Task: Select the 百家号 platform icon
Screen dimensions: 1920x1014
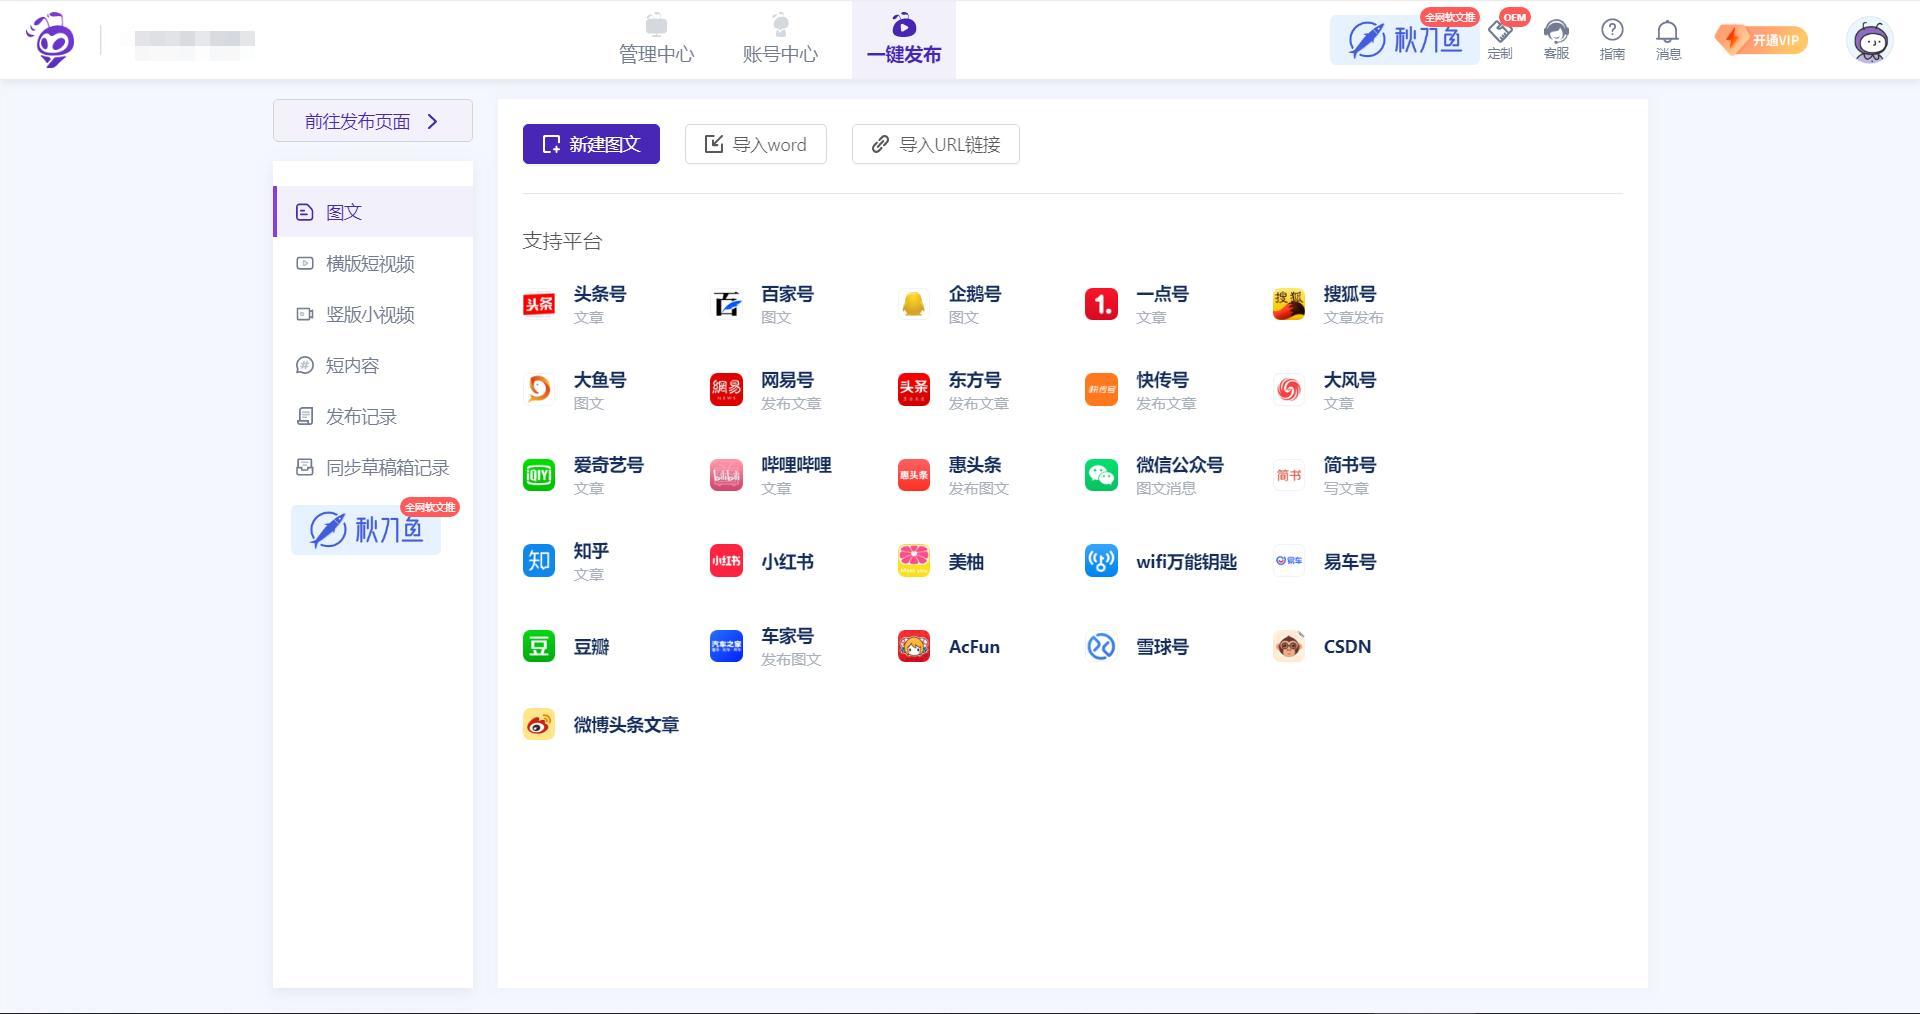Action: click(726, 304)
